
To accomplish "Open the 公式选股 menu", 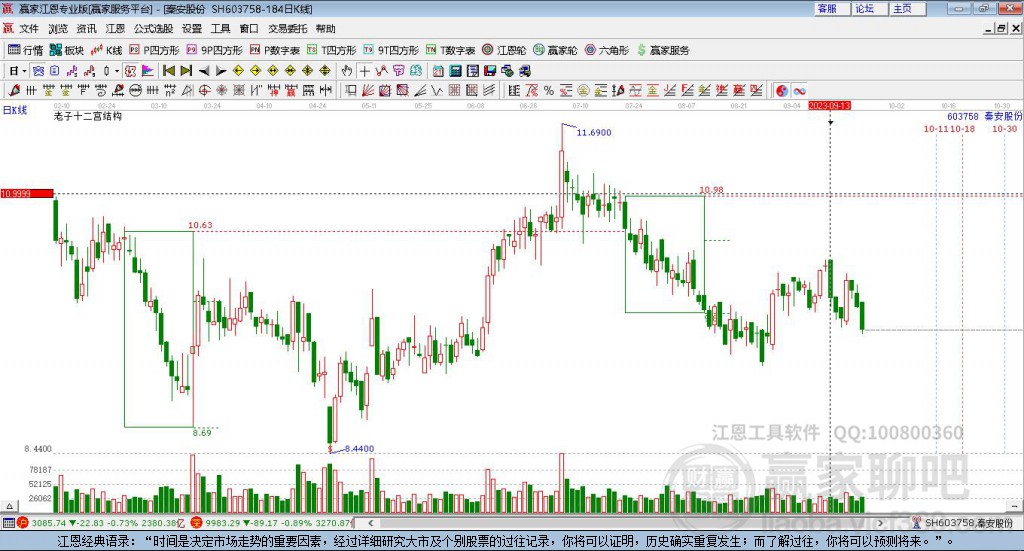I will pos(153,29).
